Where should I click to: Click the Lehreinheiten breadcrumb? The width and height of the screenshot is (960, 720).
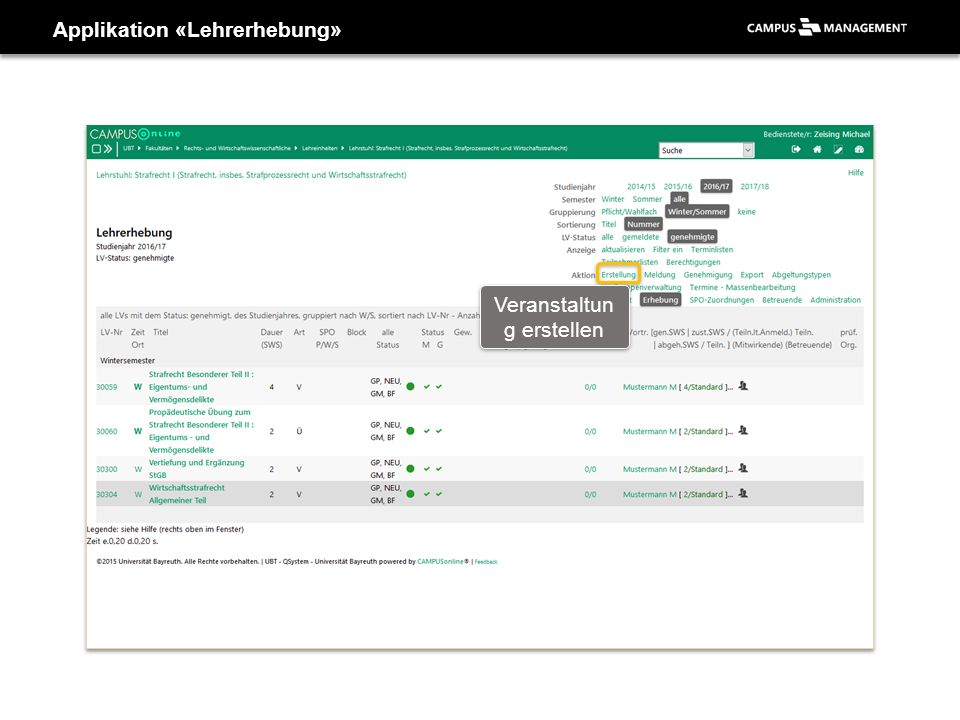click(320, 148)
